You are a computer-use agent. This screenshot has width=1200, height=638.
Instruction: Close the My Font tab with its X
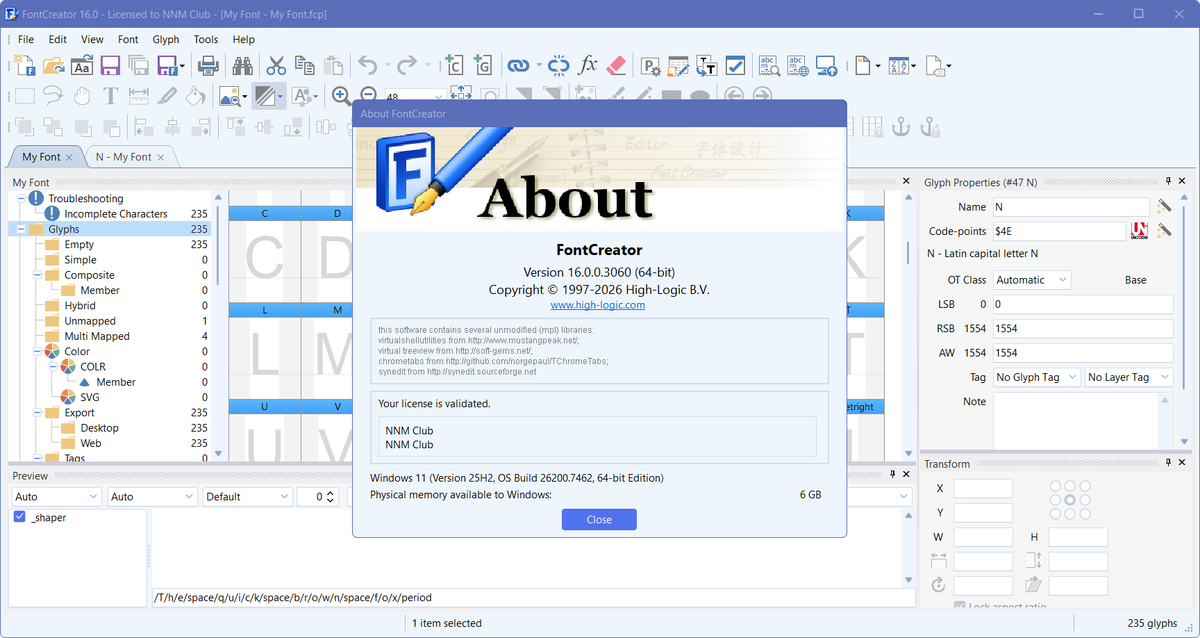pyautogui.click(x=69, y=158)
